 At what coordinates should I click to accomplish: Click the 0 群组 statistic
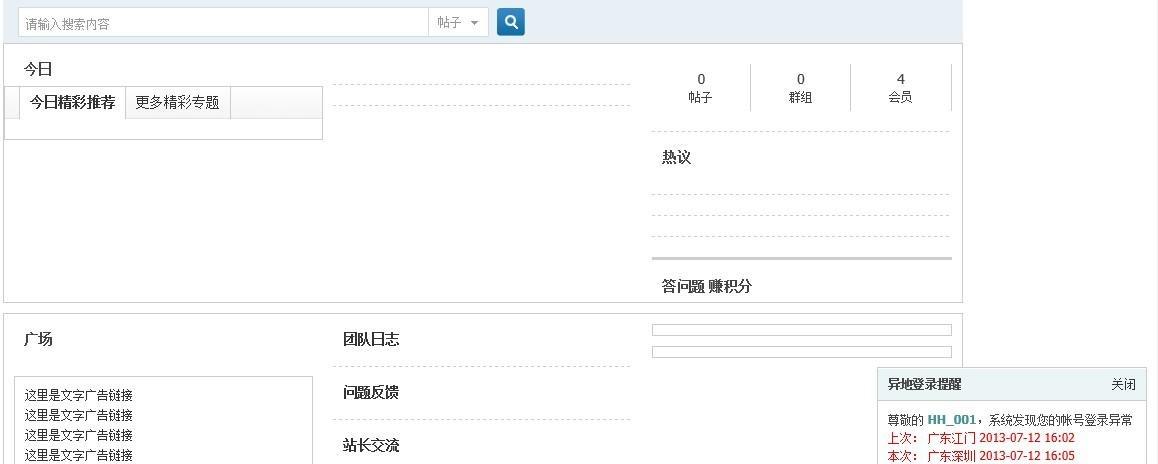point(801,88)
